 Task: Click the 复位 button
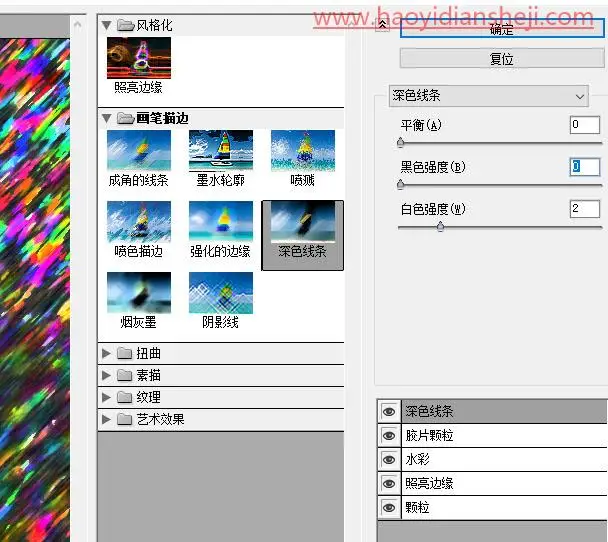point(502,59)
